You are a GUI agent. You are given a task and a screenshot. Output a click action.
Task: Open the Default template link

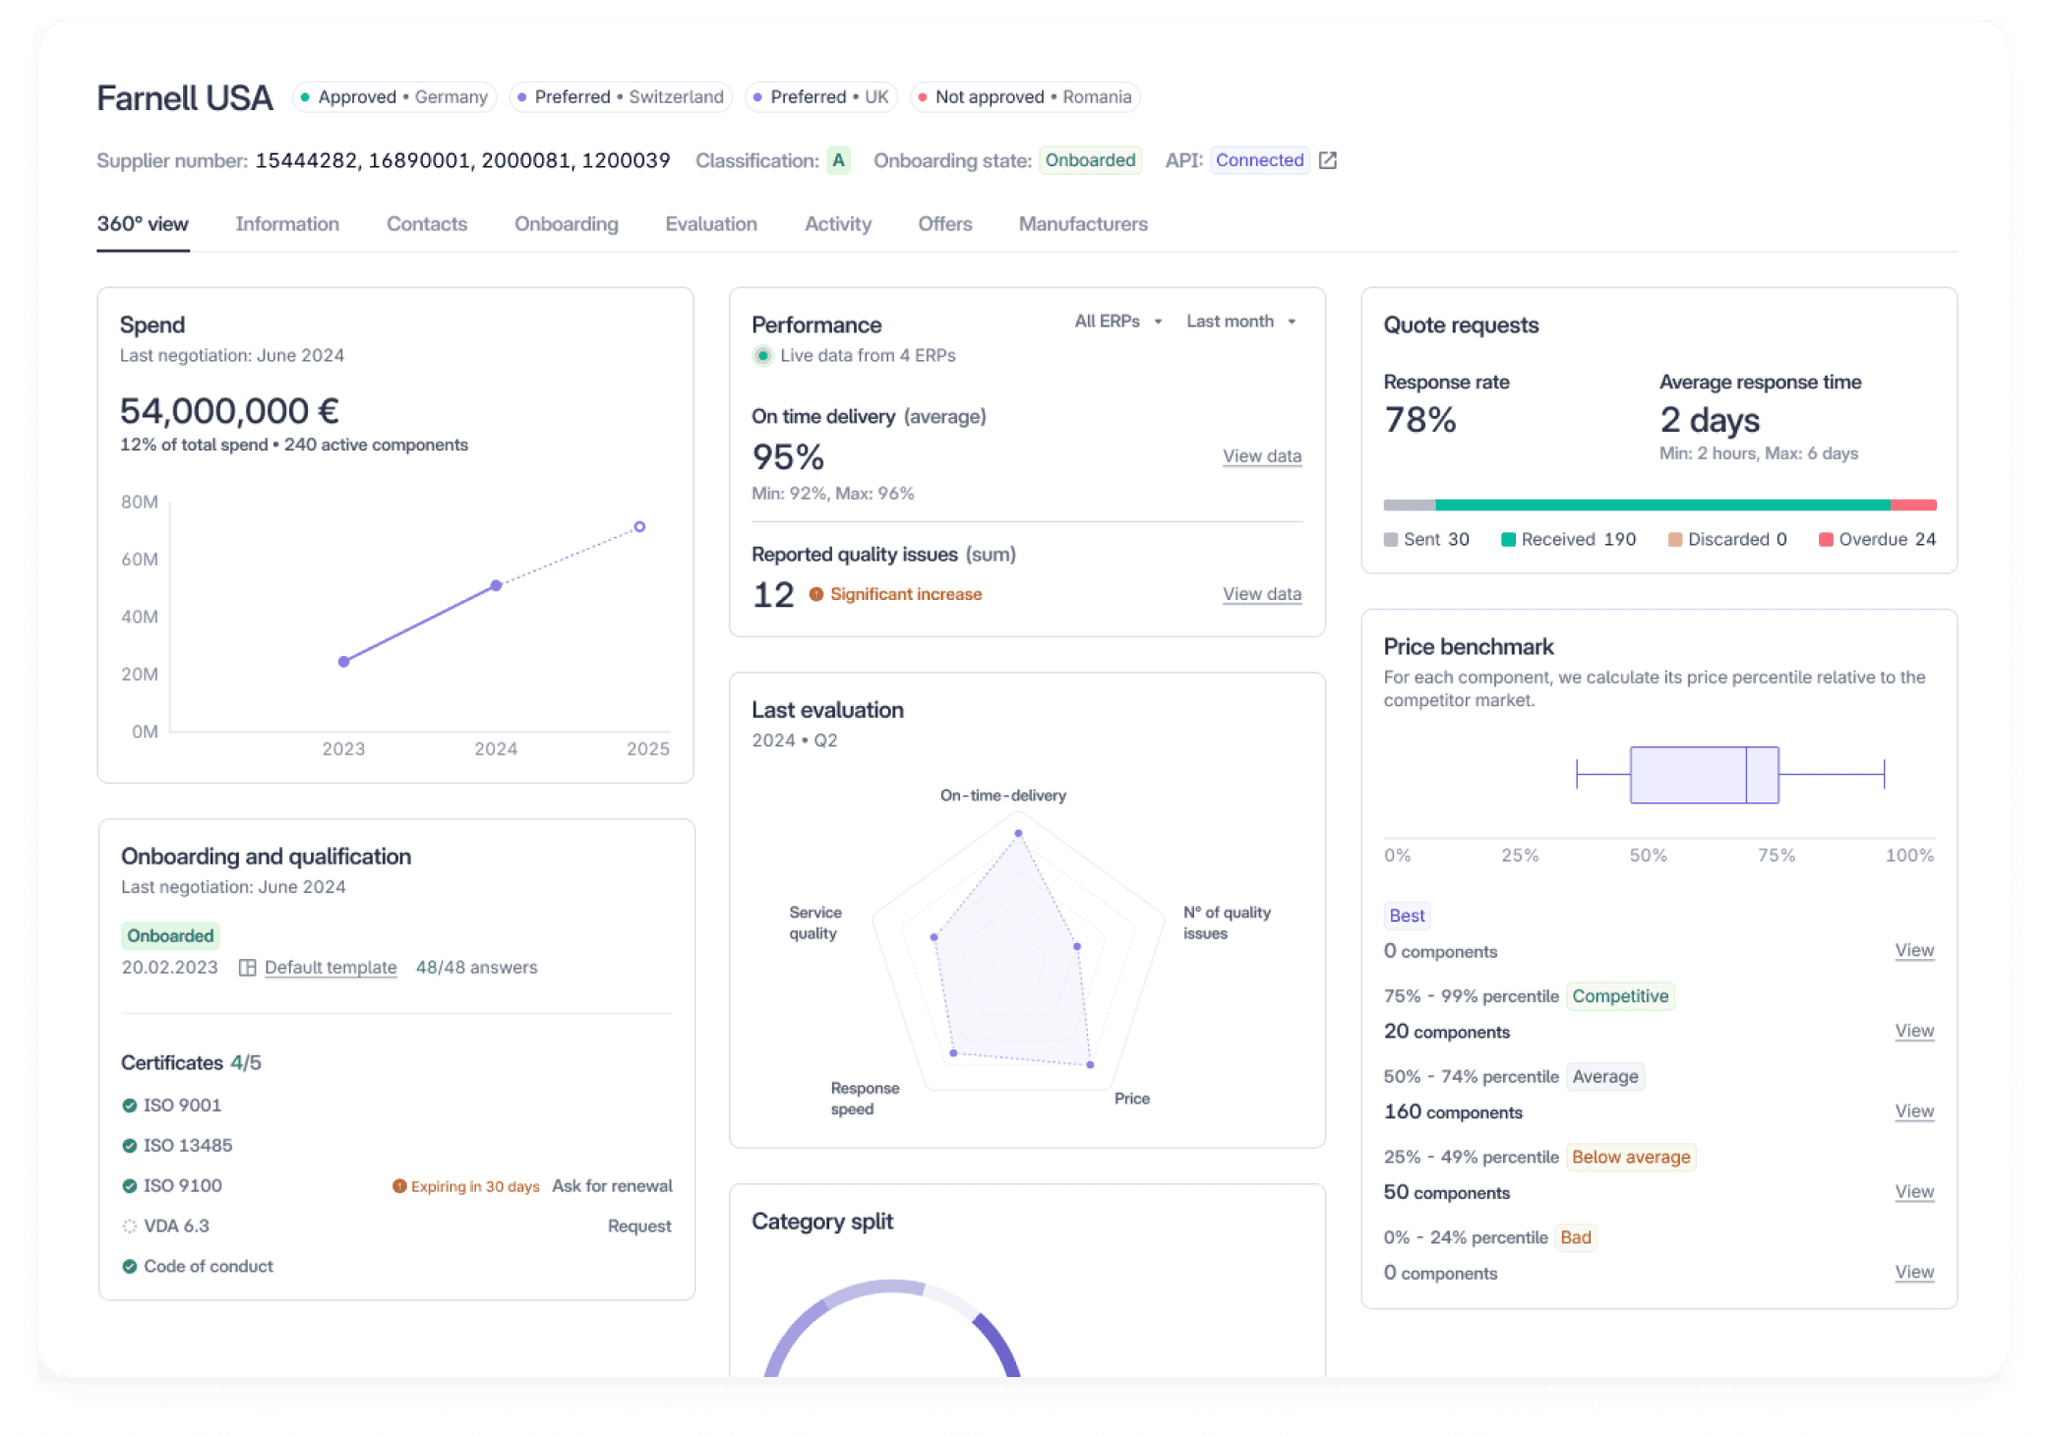click(x=330, y=968)
